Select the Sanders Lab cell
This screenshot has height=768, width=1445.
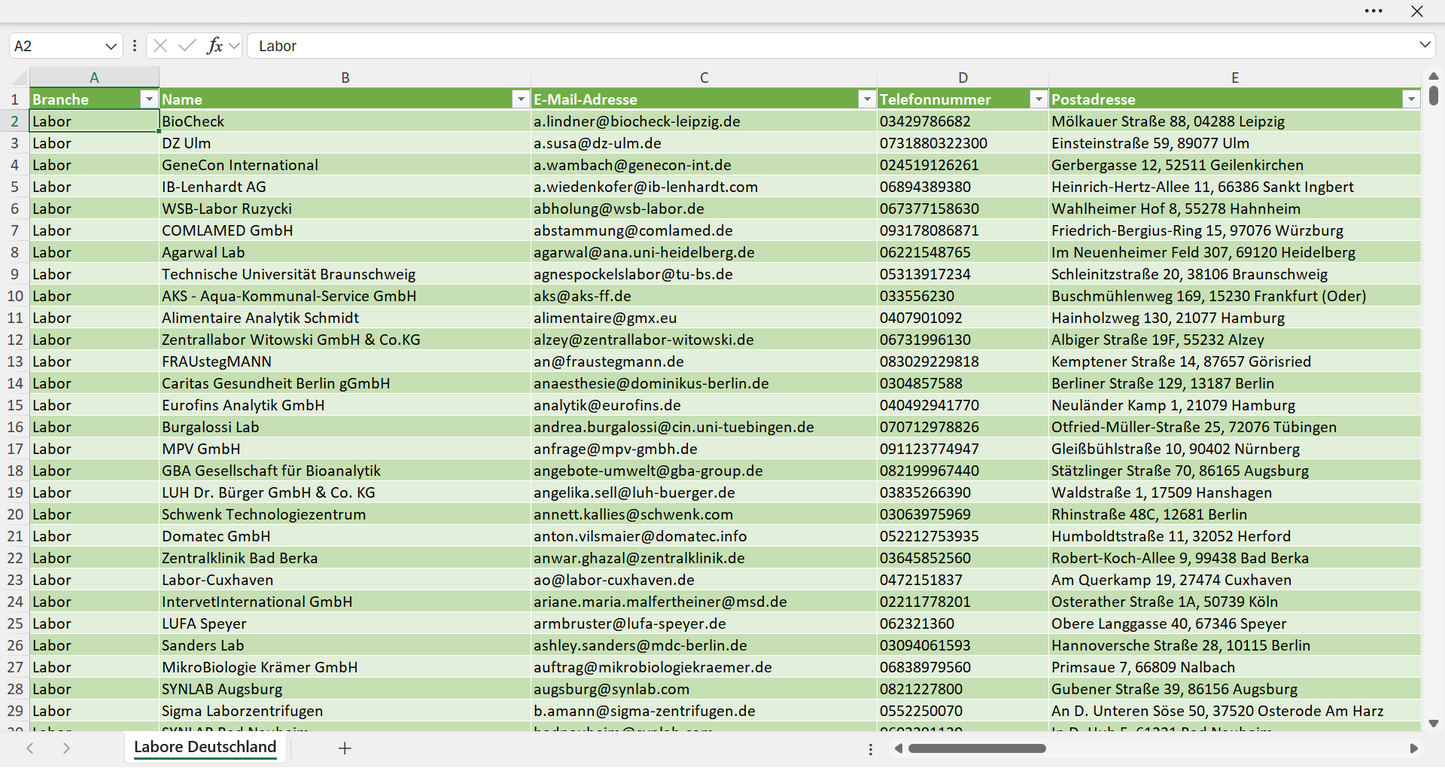click(345, 646)
